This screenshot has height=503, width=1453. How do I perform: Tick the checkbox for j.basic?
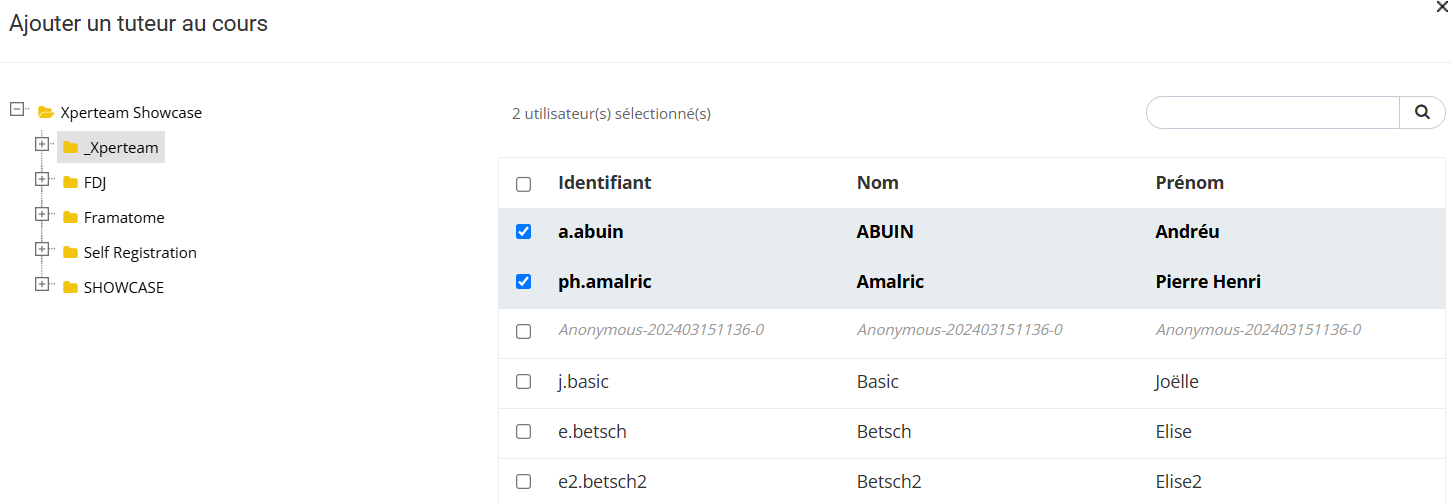523,382
